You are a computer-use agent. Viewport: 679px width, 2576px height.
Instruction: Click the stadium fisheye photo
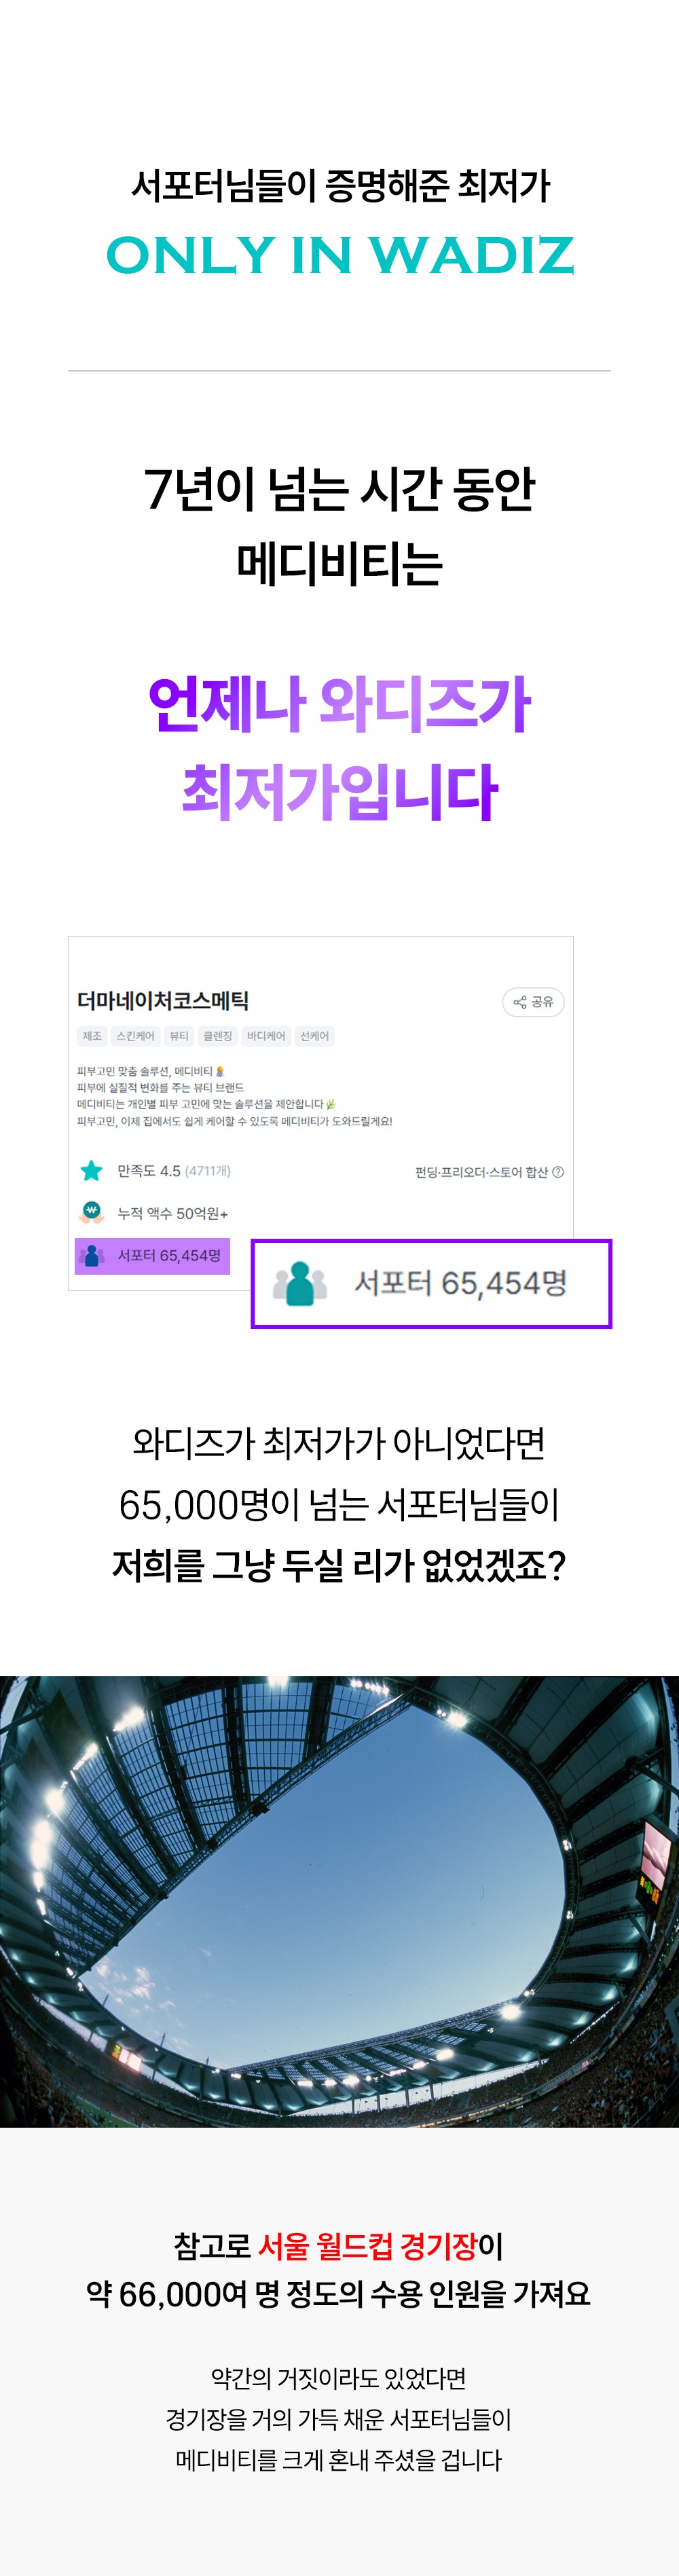[x=339, y=1901]
